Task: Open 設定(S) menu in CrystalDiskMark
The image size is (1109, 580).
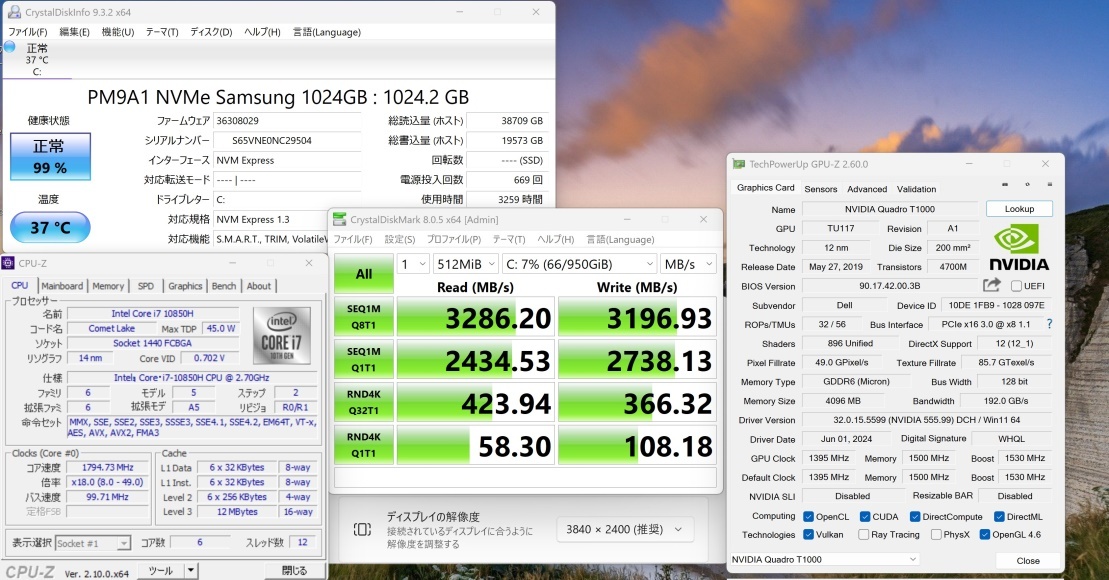Action: coord(400,239)
